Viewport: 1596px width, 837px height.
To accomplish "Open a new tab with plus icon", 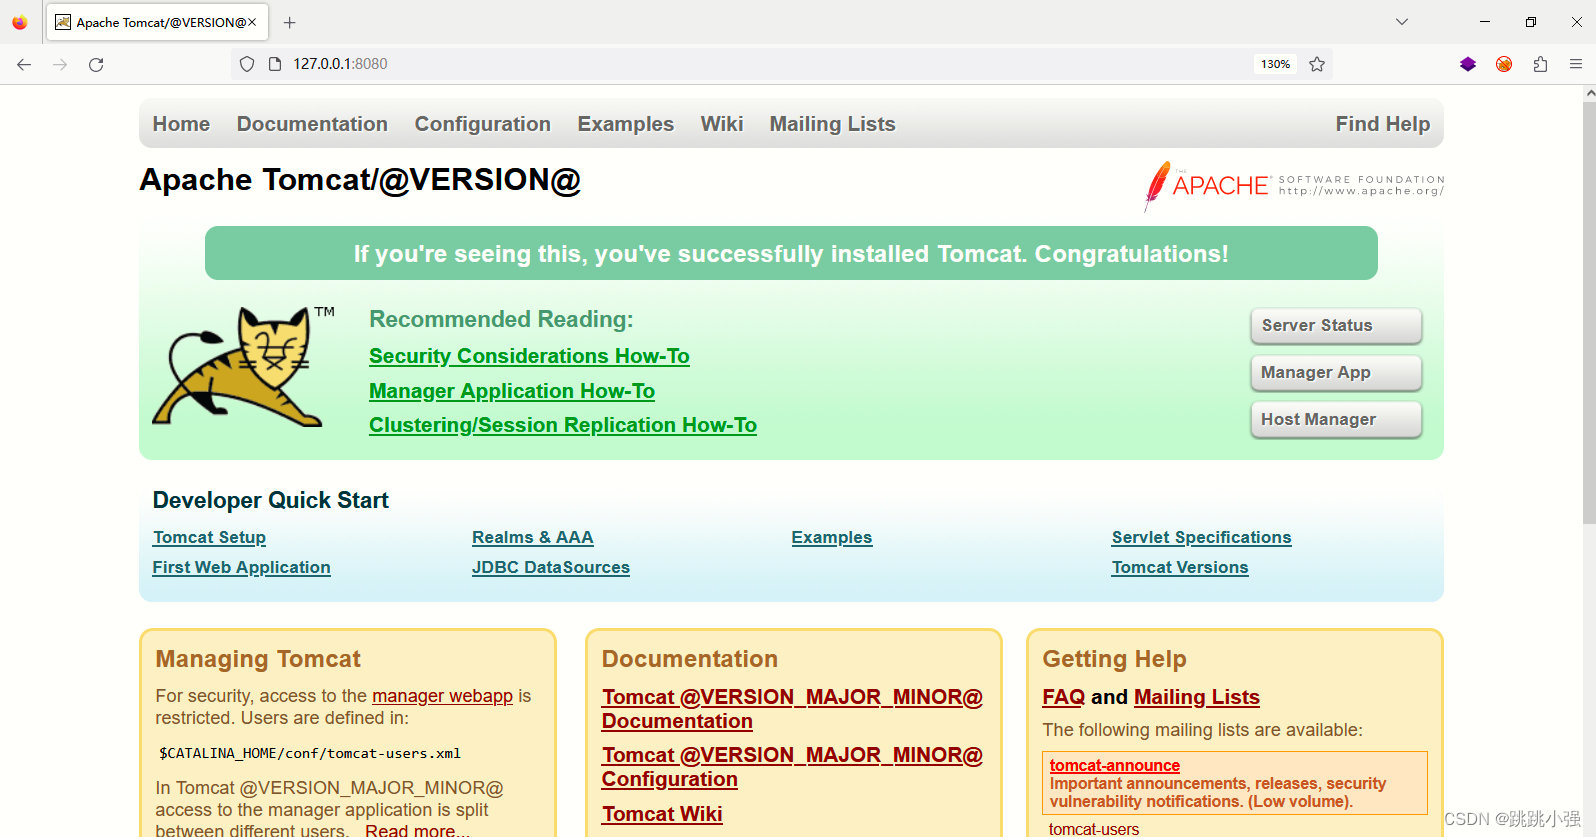I will (289, 22).
